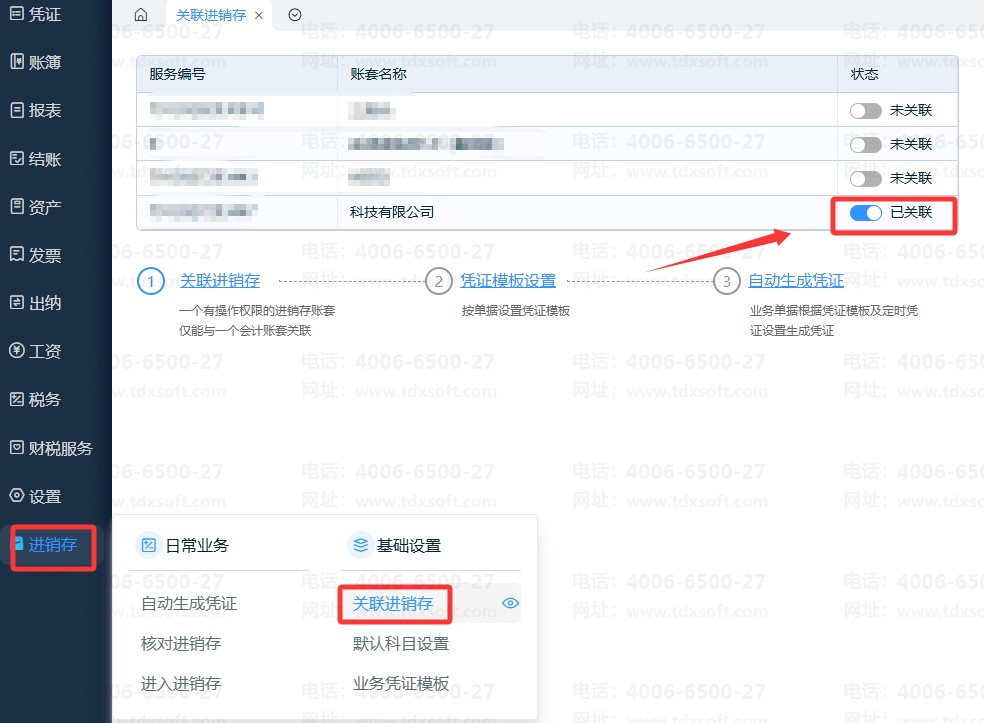
Task: Choose 核对进销存 from 日常业务 menu
Action: 181,644
